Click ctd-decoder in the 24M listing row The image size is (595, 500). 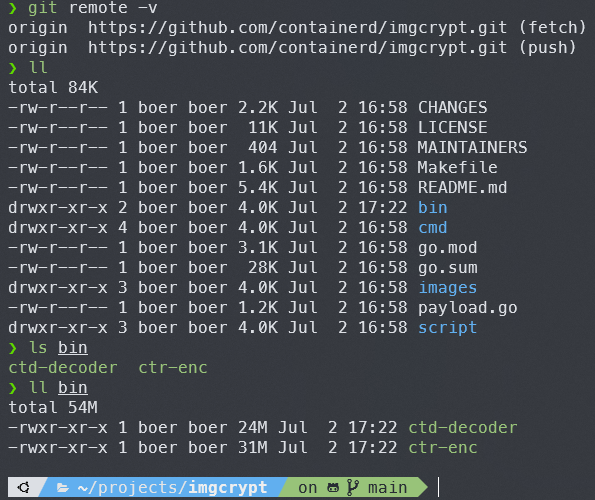463,428
